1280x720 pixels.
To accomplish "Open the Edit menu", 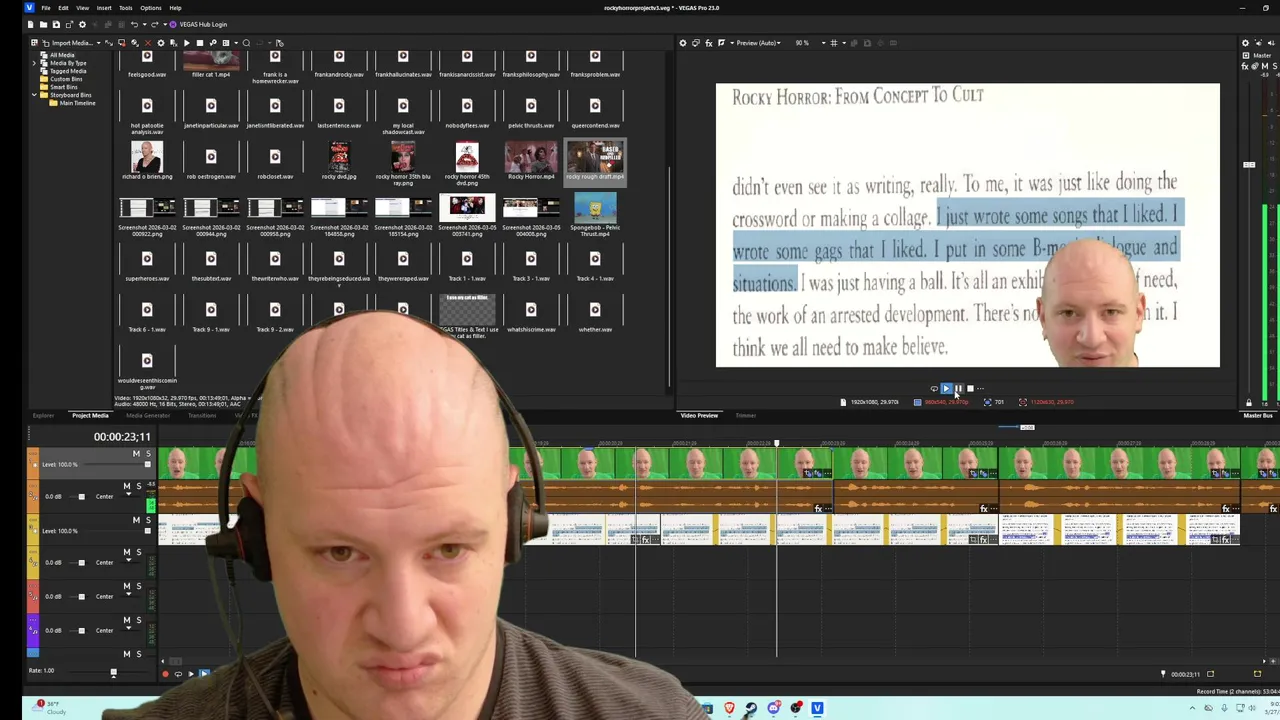I will (x=63, y=8).
